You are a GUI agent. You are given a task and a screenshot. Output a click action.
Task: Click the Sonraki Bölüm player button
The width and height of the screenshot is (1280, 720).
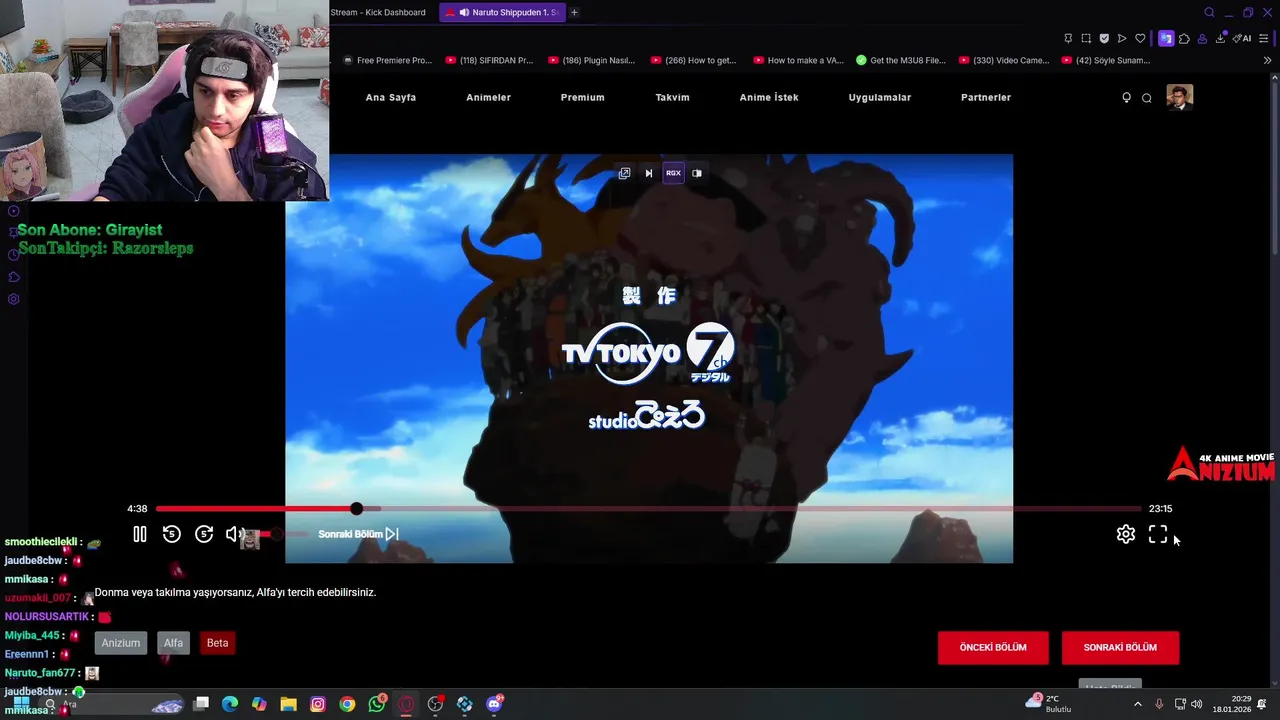pyautogui.click(x=358, y=534)
